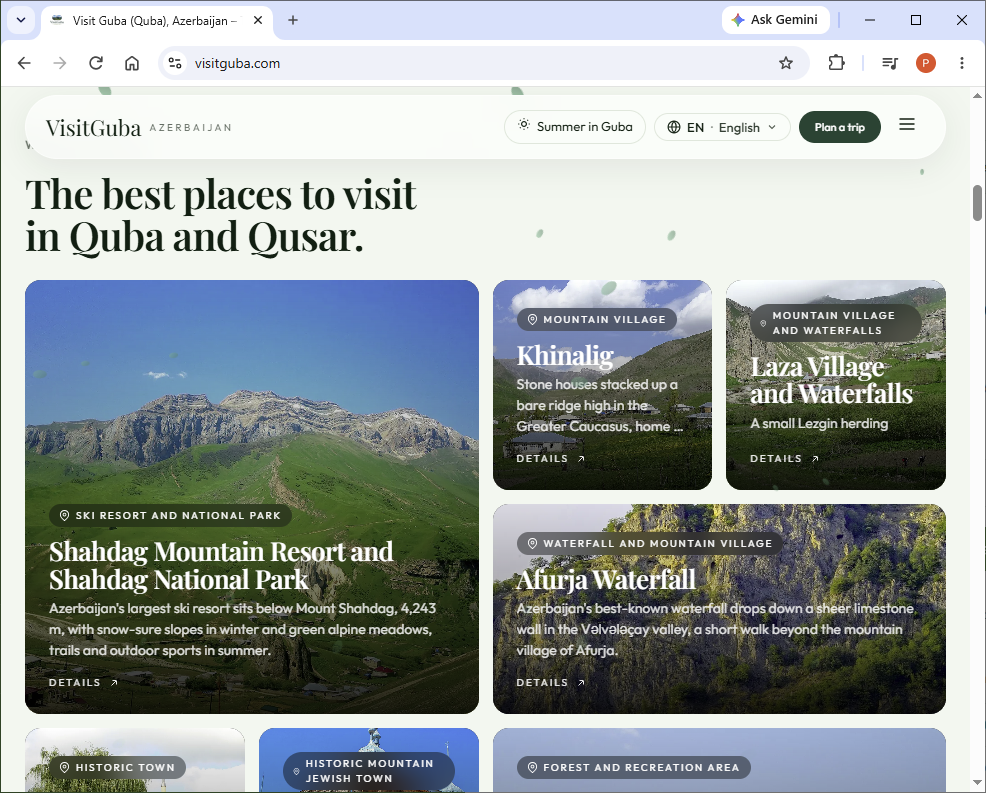This screenshot has height=793, width=986.
Task: Click the Khinalig card title
Action: 565,355
